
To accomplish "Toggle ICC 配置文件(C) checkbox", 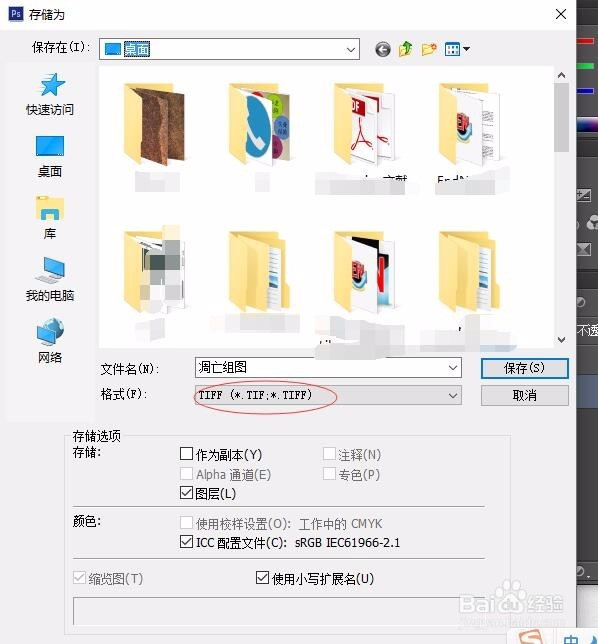I will tap(186, 542).
